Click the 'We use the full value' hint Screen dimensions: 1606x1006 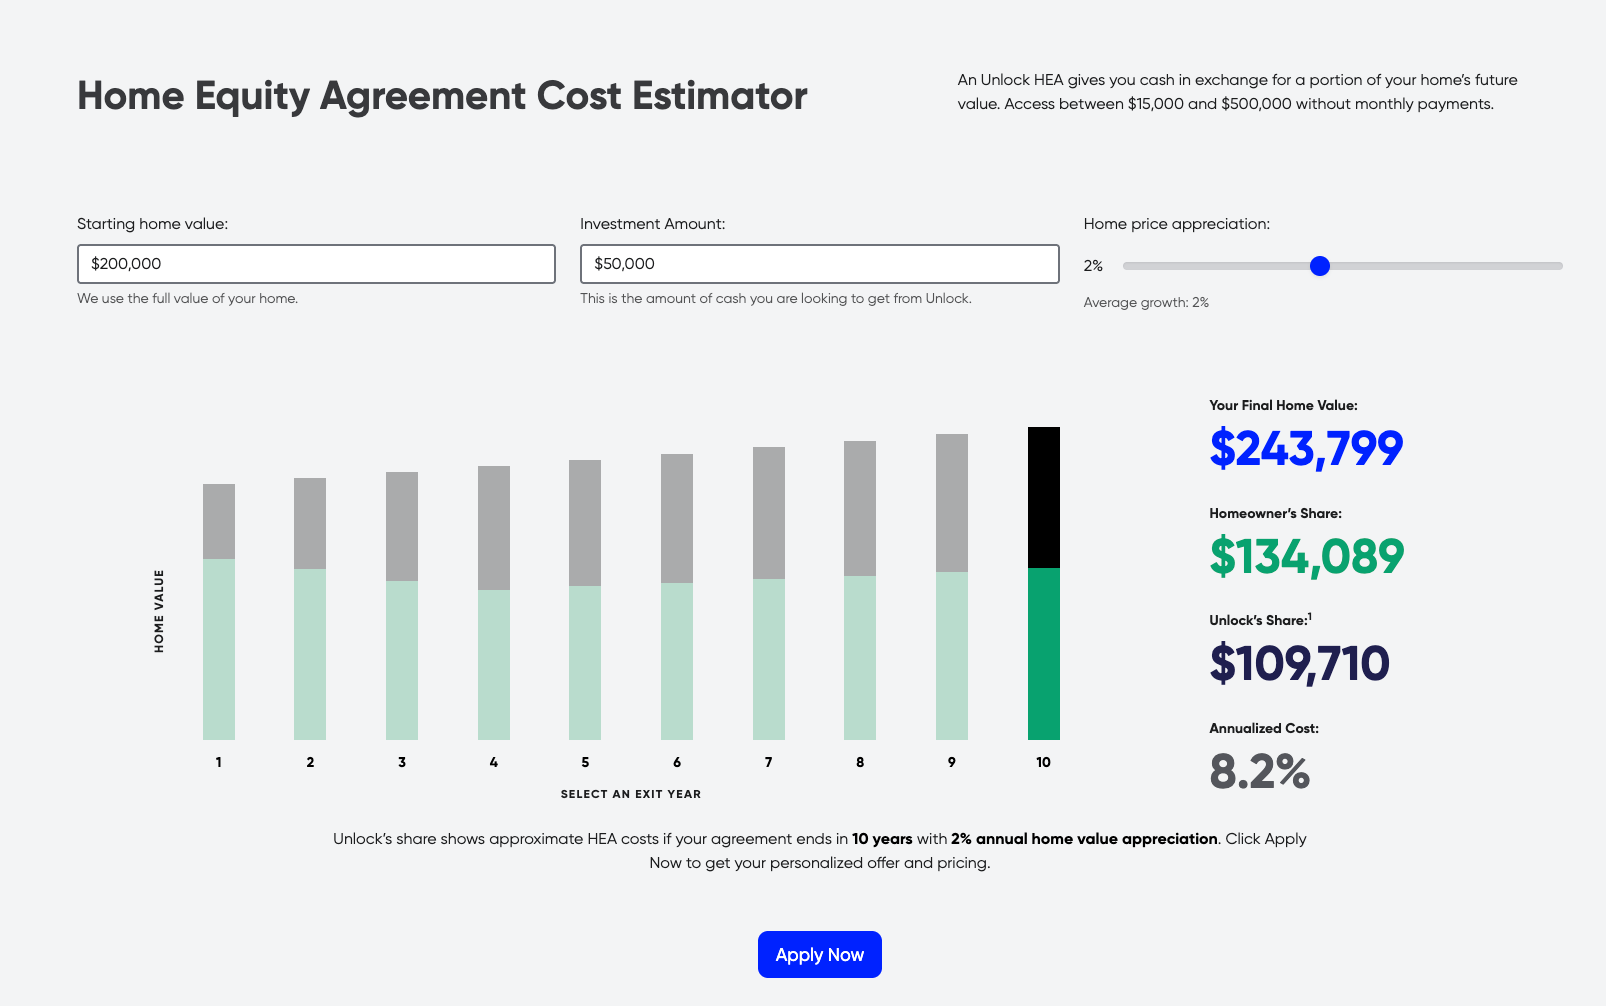tap(188, 298)
